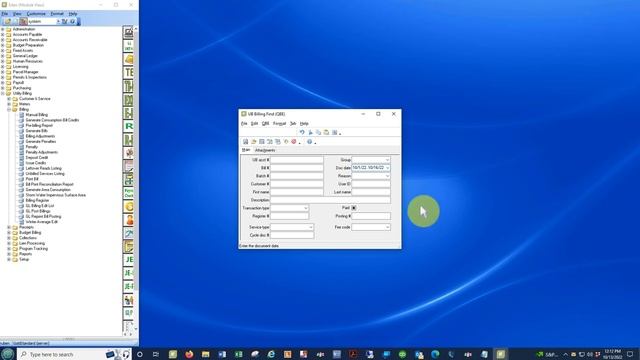640x360 pixels.
Task: Click the green R shortcut icon in Eden sidebar
Action: tap(129, 126)
